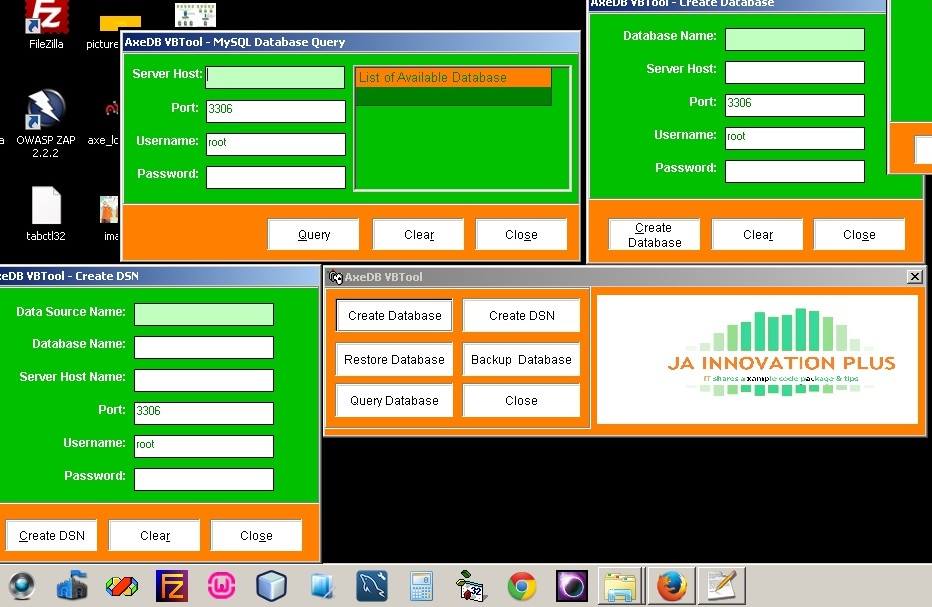Click the List of Available Database header
This screenshot has width=932, height=607.
tap(454, 77)
